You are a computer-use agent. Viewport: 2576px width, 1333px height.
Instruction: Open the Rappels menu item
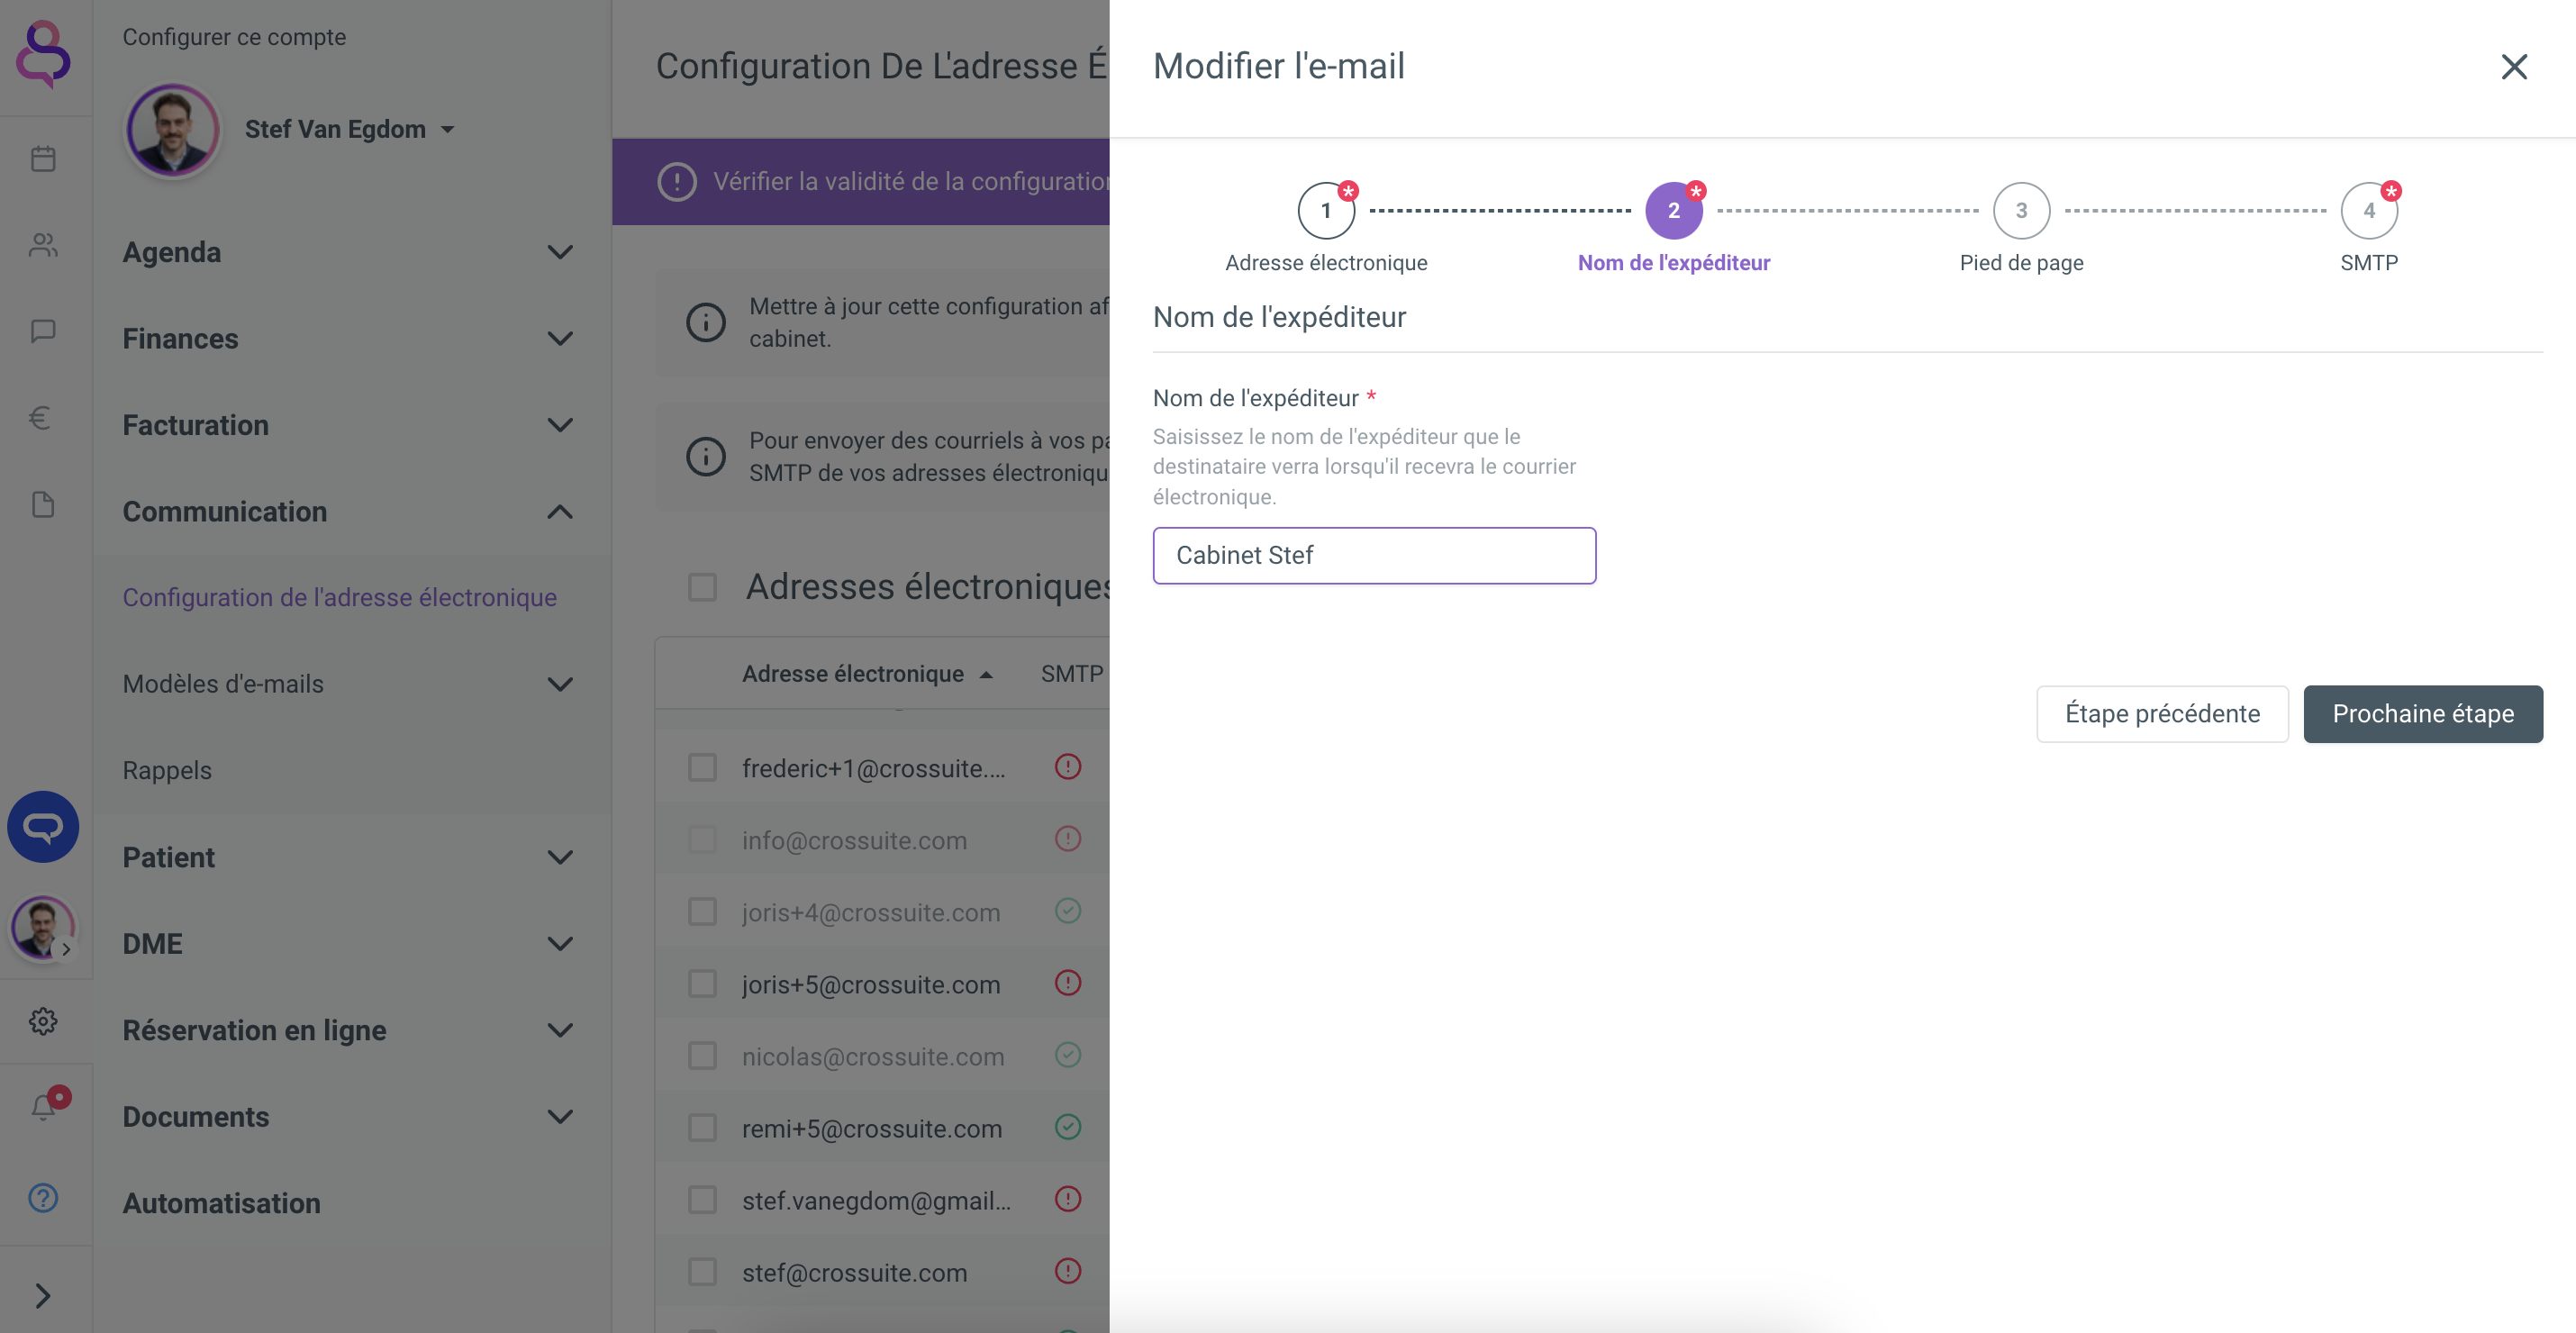167,770
